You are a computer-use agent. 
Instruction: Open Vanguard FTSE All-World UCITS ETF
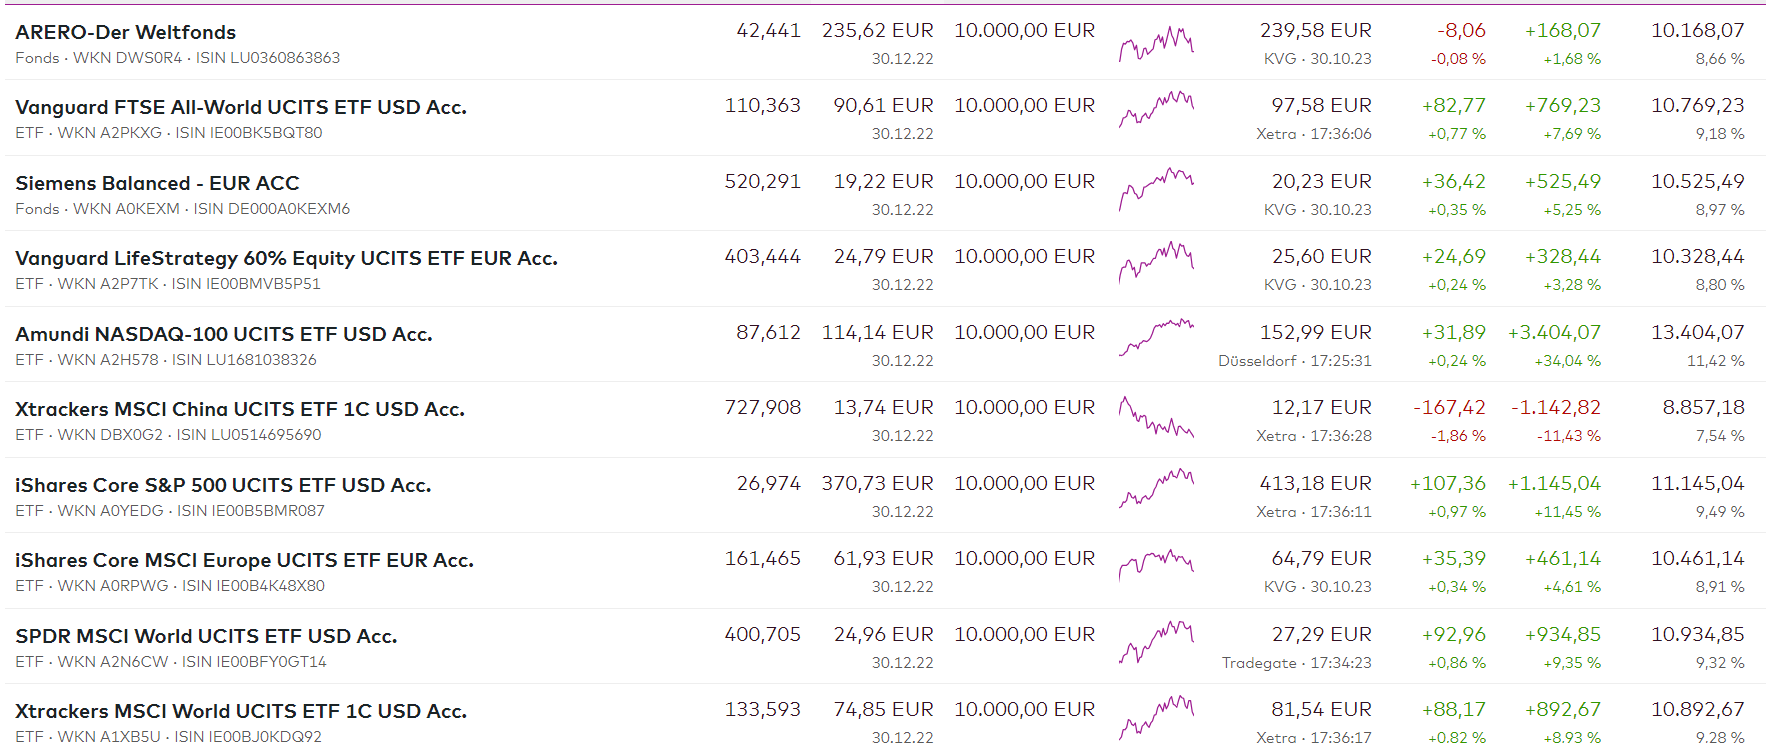240,107
